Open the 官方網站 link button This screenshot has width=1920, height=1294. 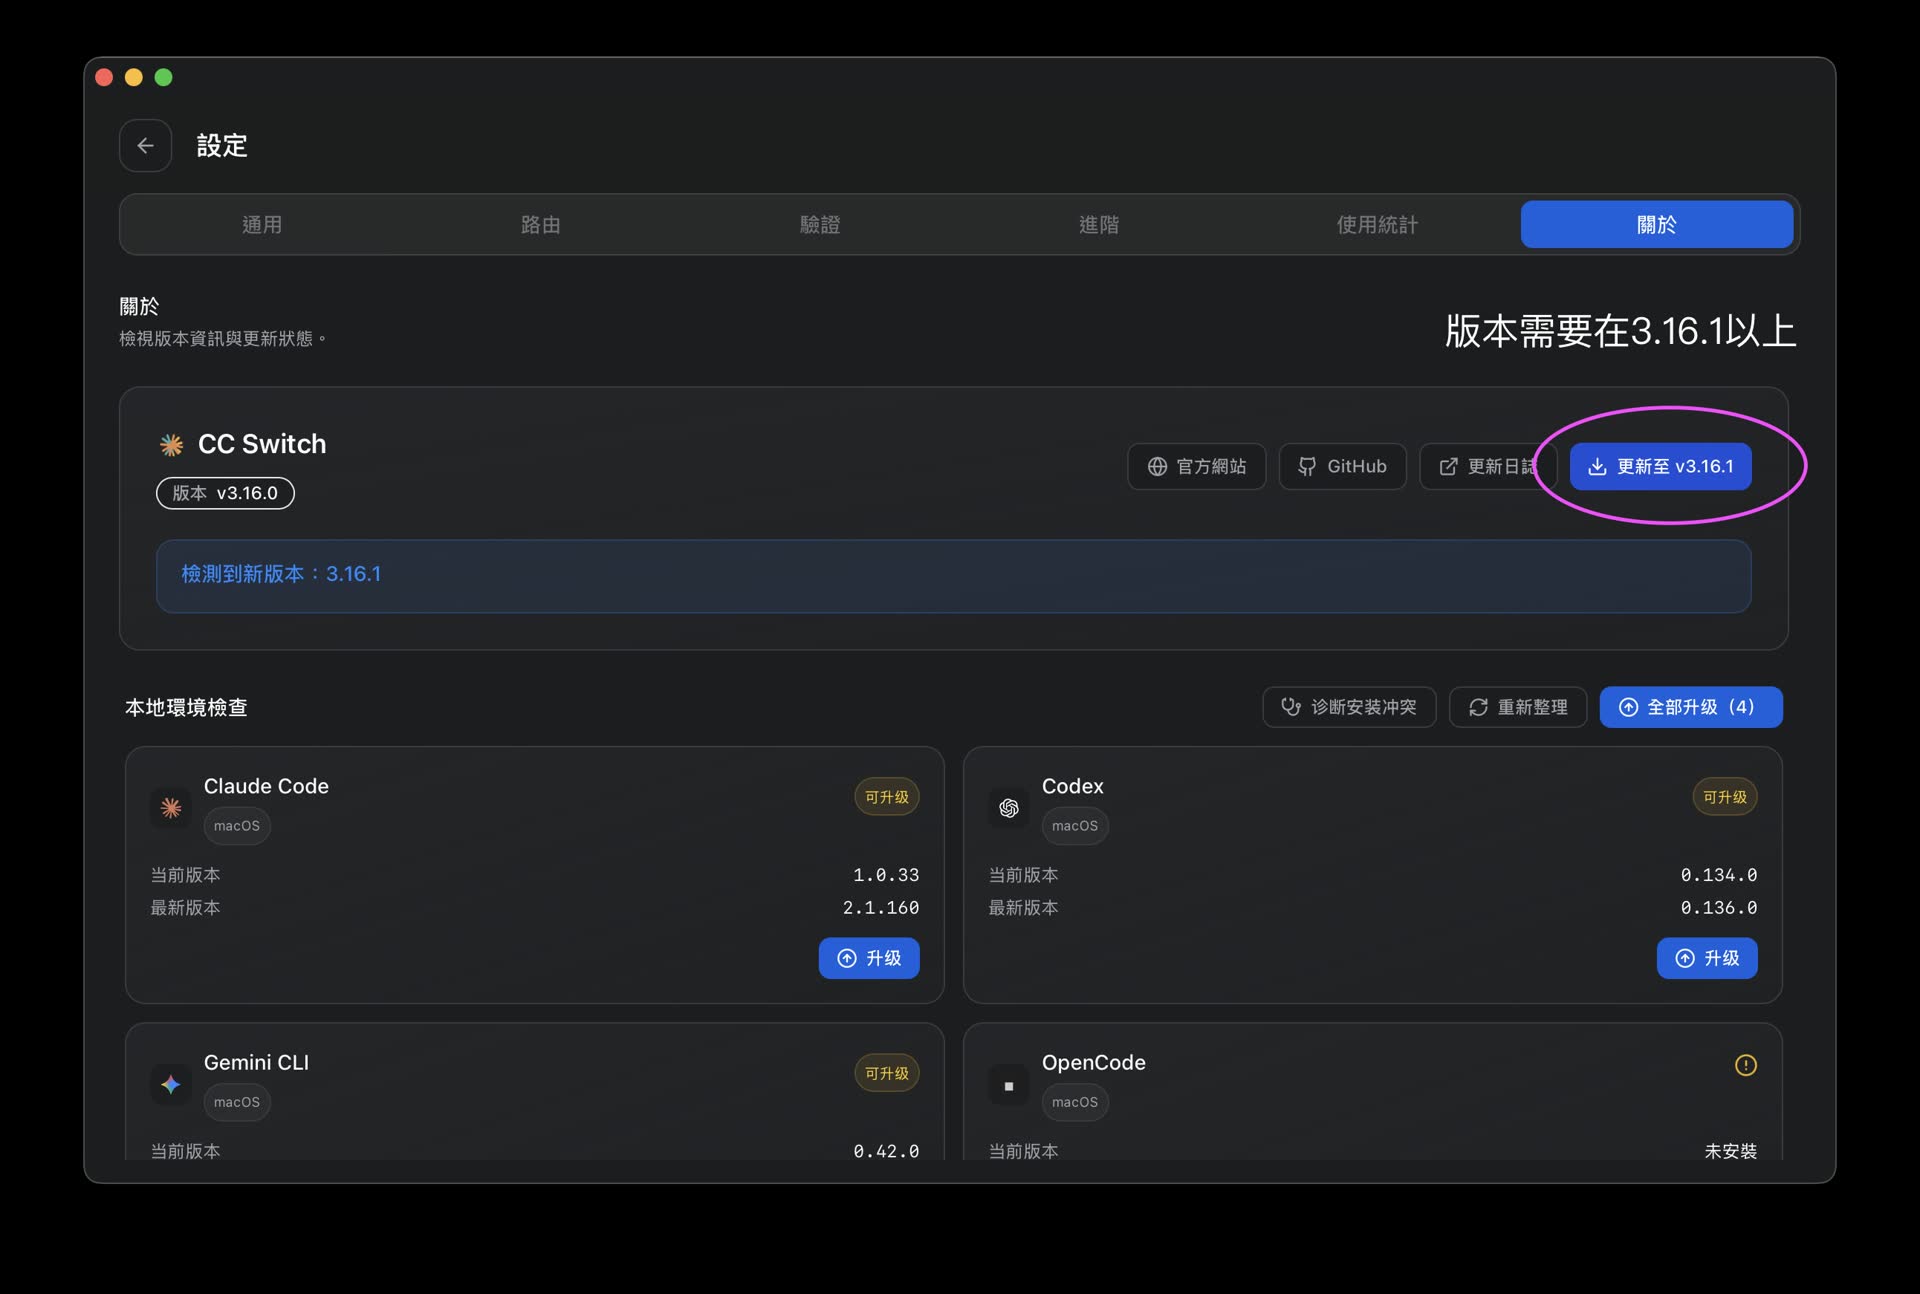tap(1197, 467)
